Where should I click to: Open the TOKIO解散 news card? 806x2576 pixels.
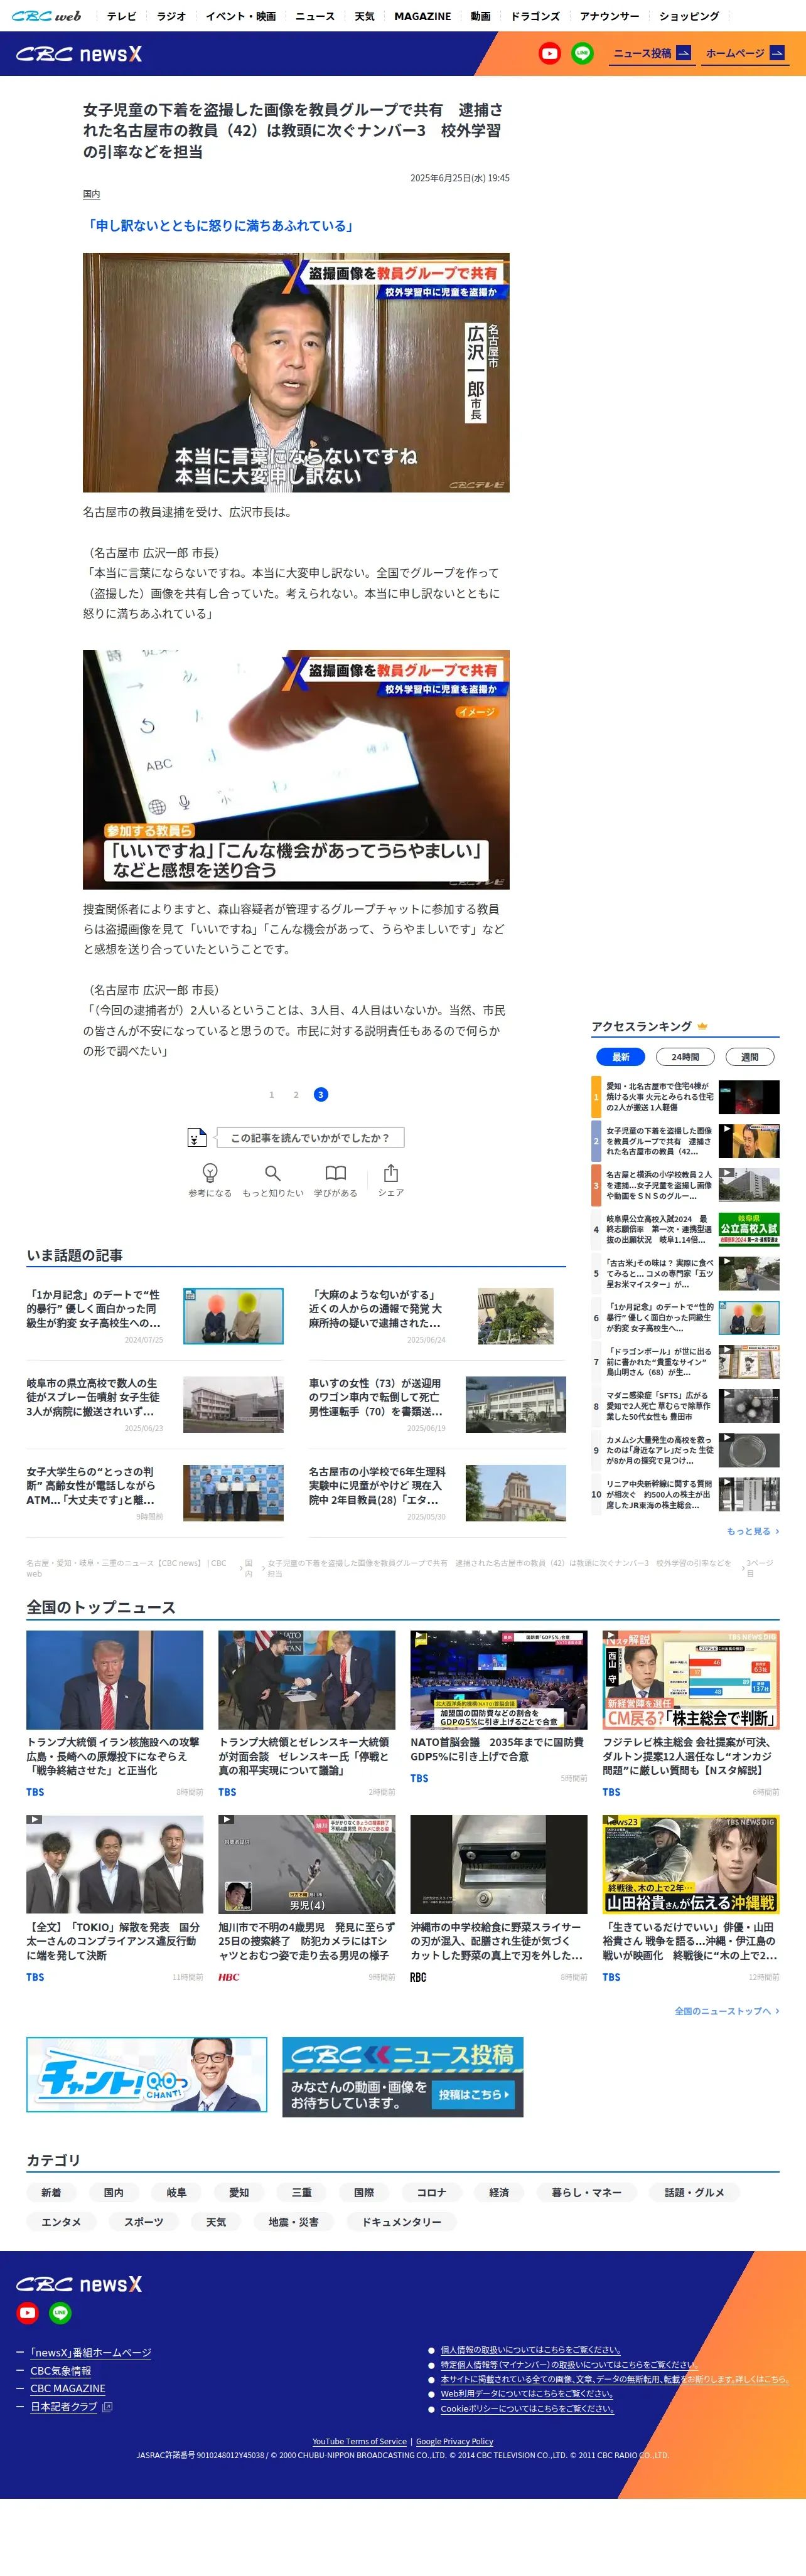pos(115,1898)
